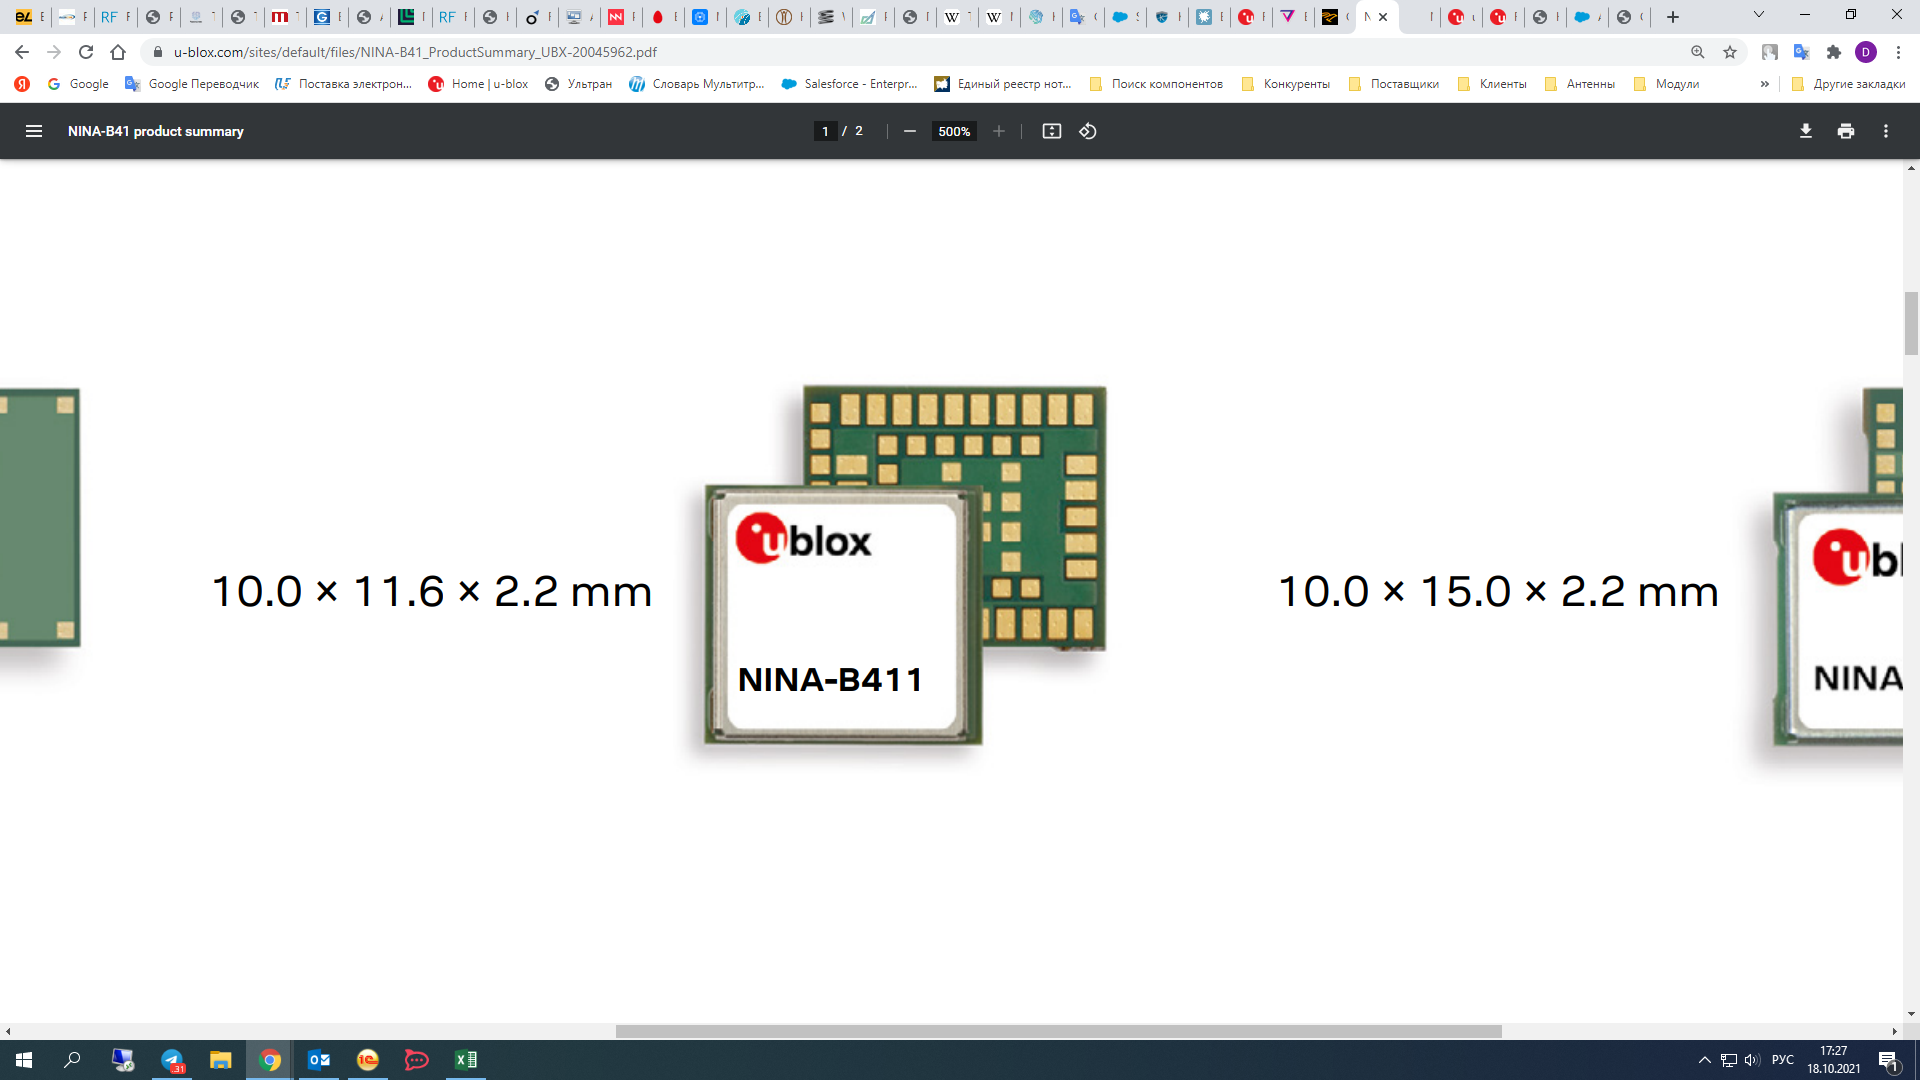1920x1080 pixels.
Task: Open the Extensions puzzle menu
Action: pos(1834,52)
